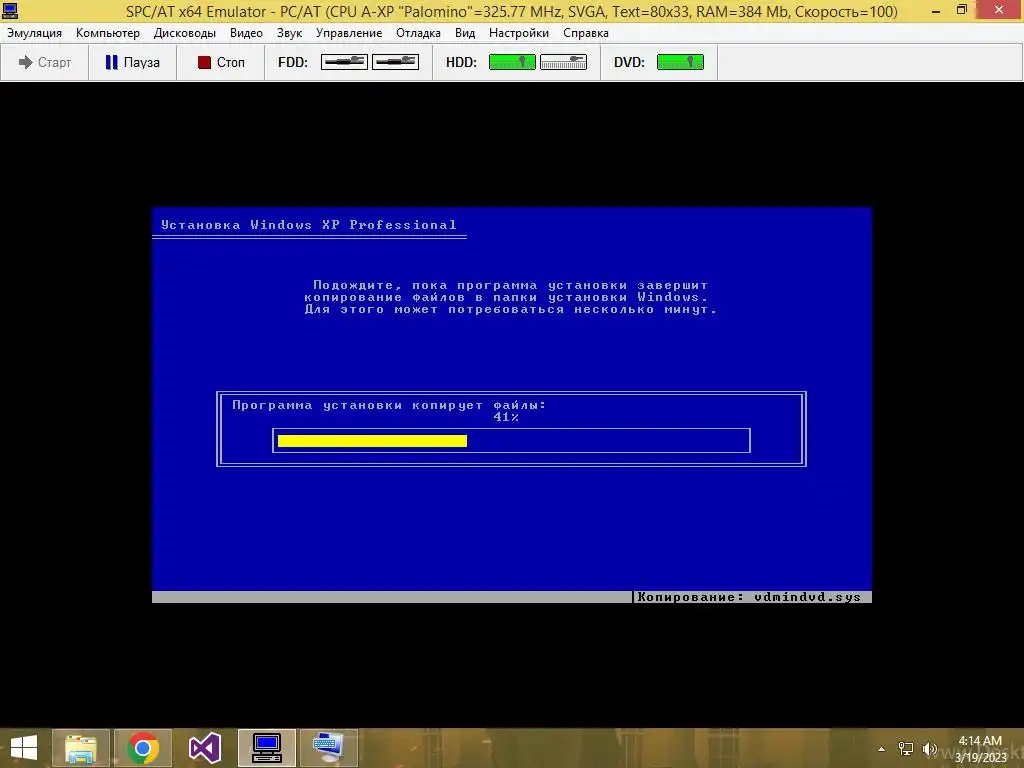This screenshot has height=768, width=1024.
Task: Open the Эмуляция menu
Action: [x=34, y=33]
